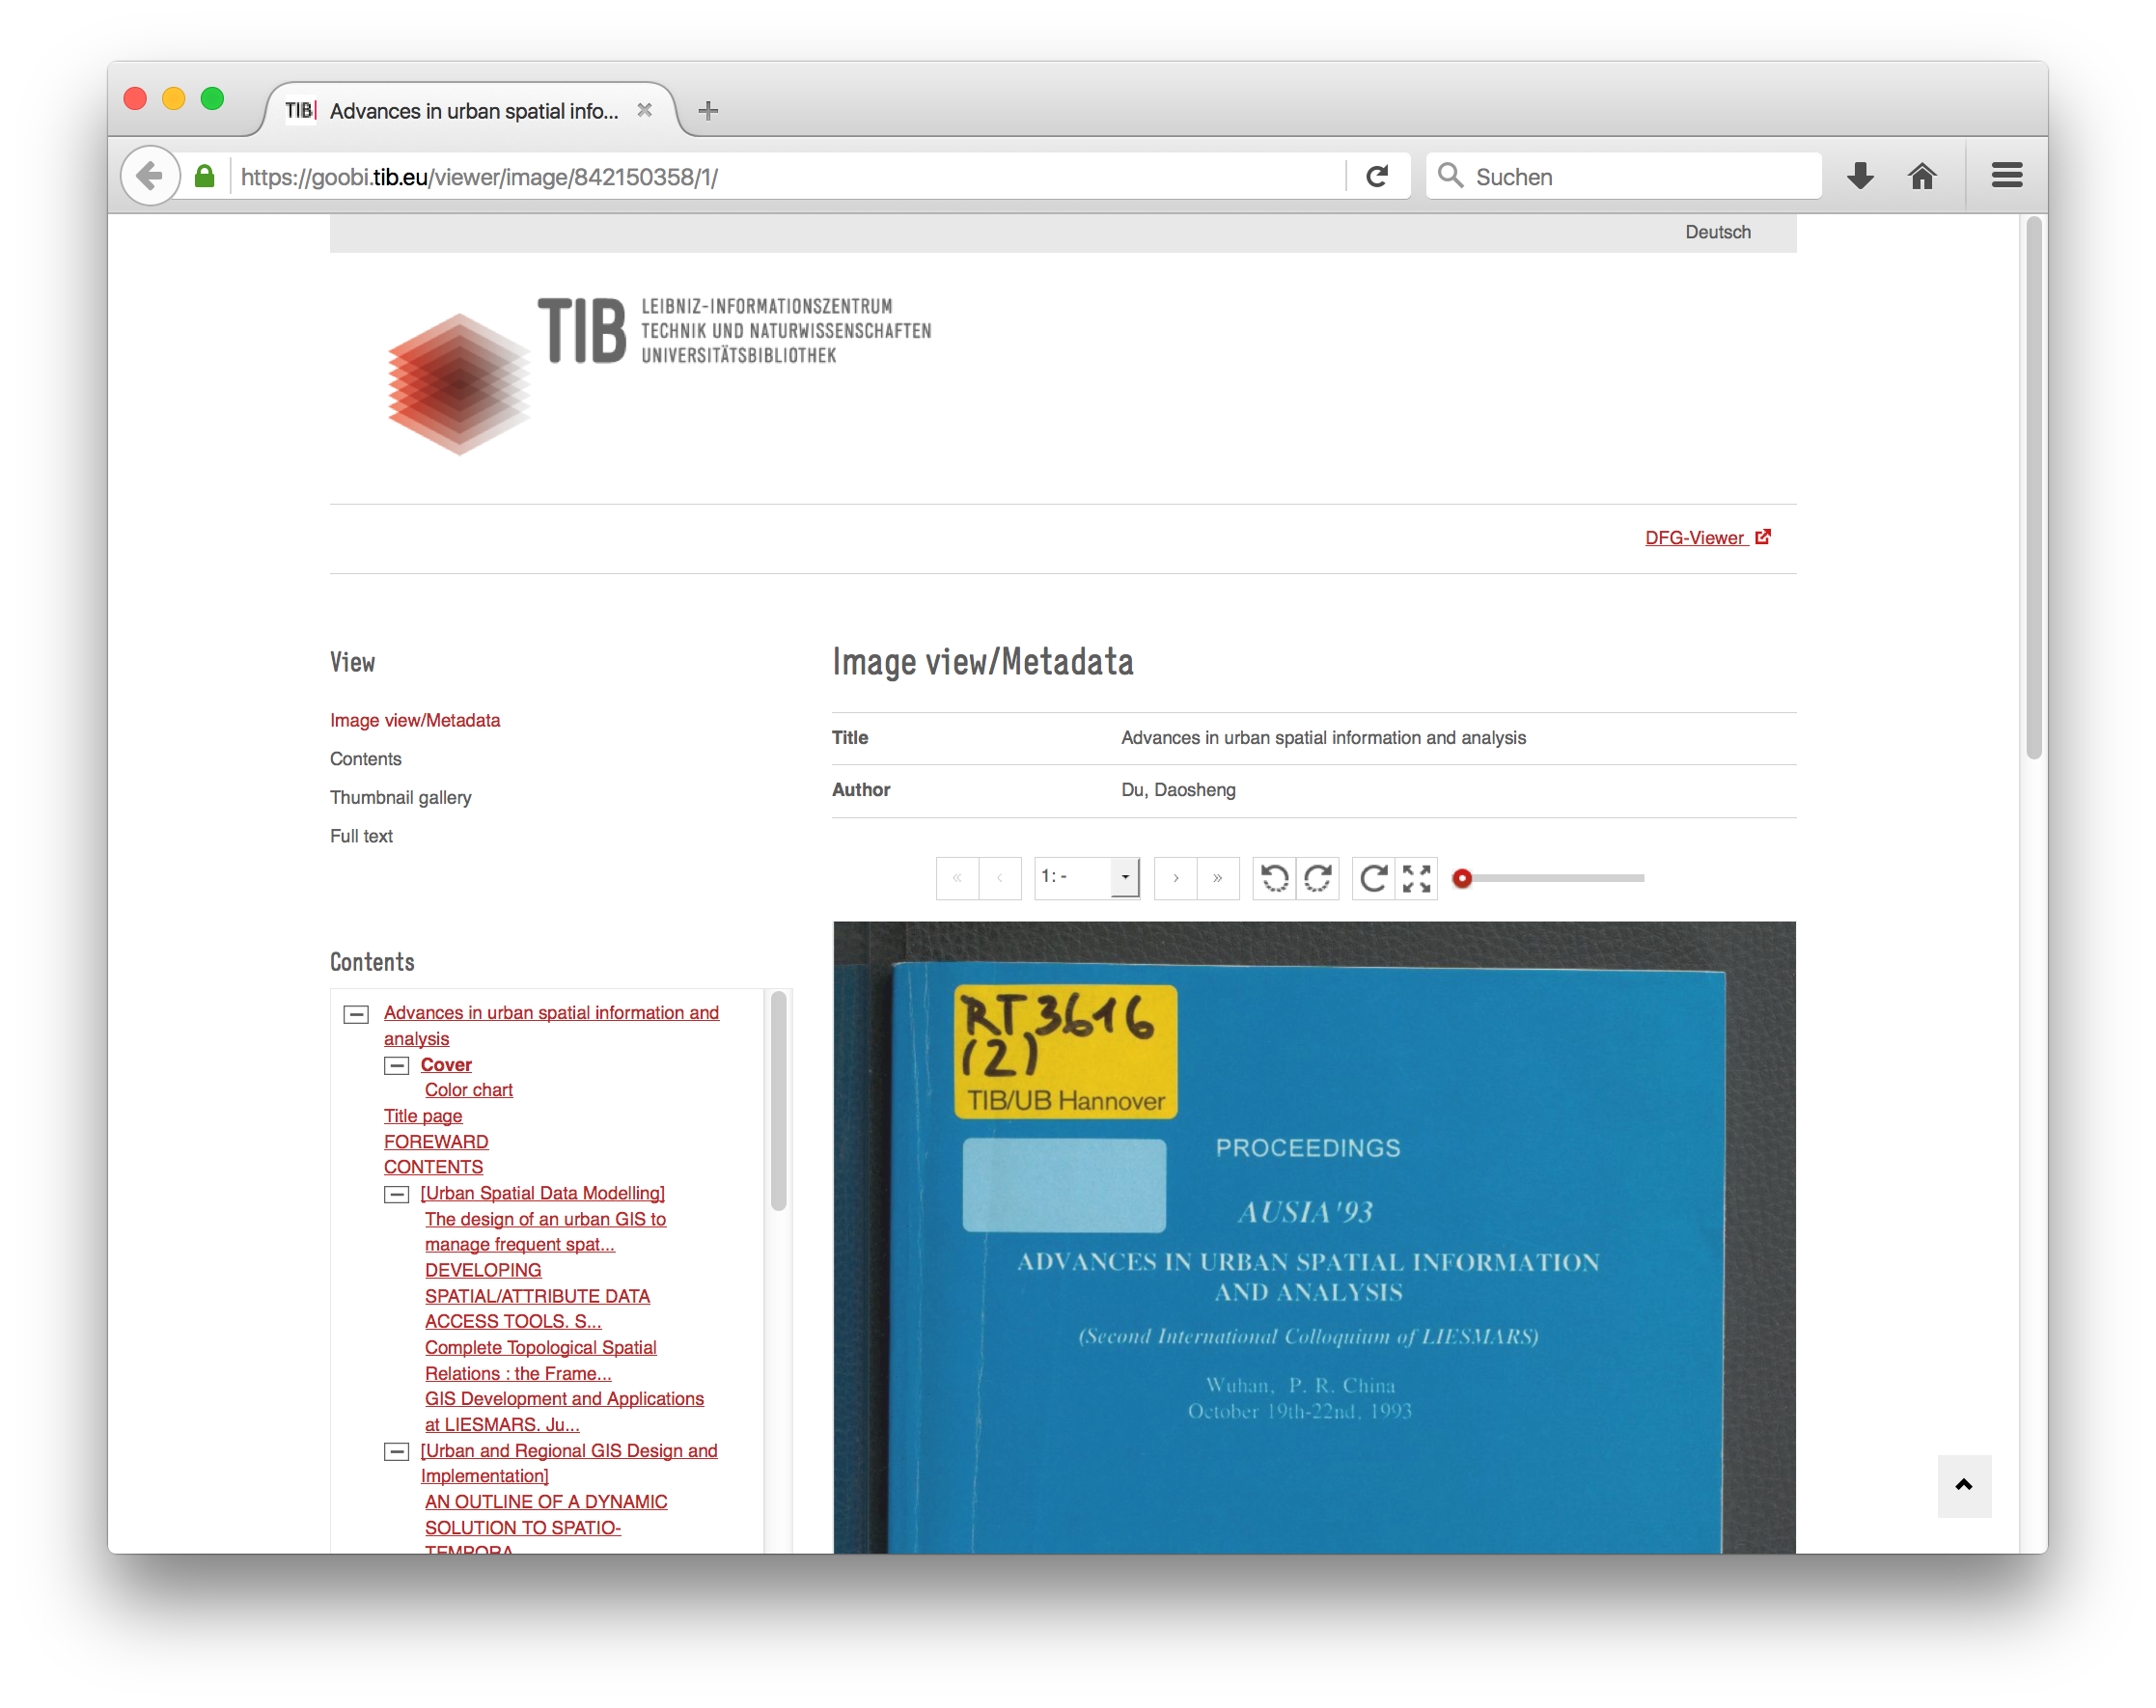The width and height of the screenshot is (2156, 1708).
Task: Open the CONTENTS entry in tree
Action: [x=433, y=1167]
